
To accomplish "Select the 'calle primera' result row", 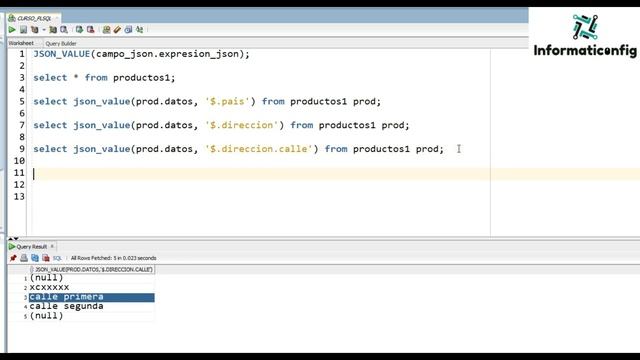I will pyautogui.click(x=91, y=297).
